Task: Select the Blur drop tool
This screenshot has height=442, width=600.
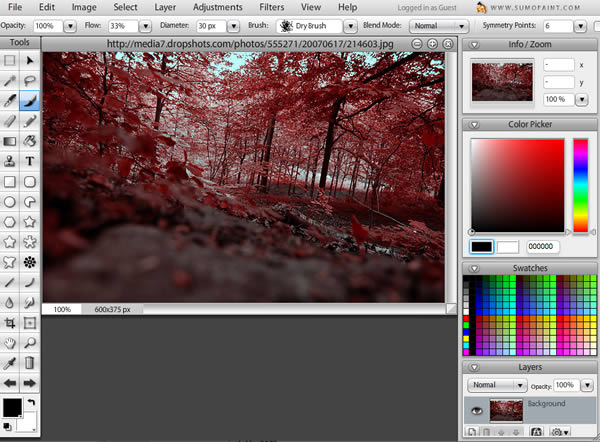Action: click(10, 303)
